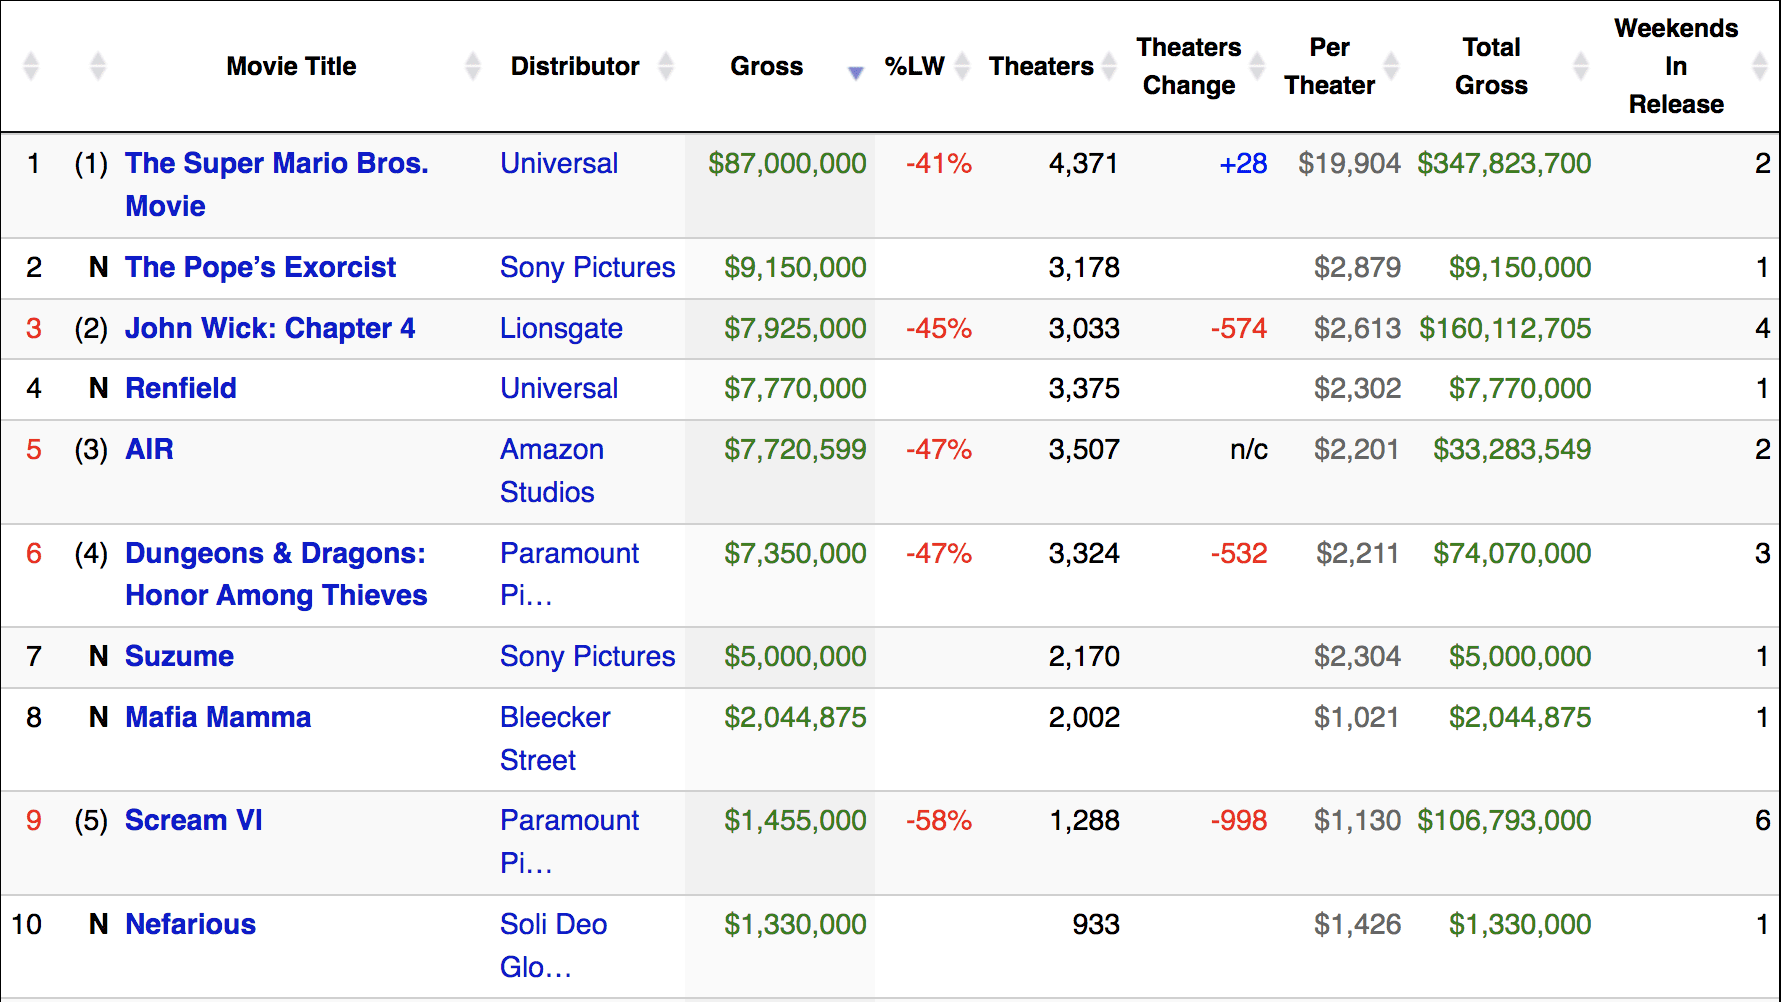
Task: Select the Movie Title column header
Action: [291, 66]
